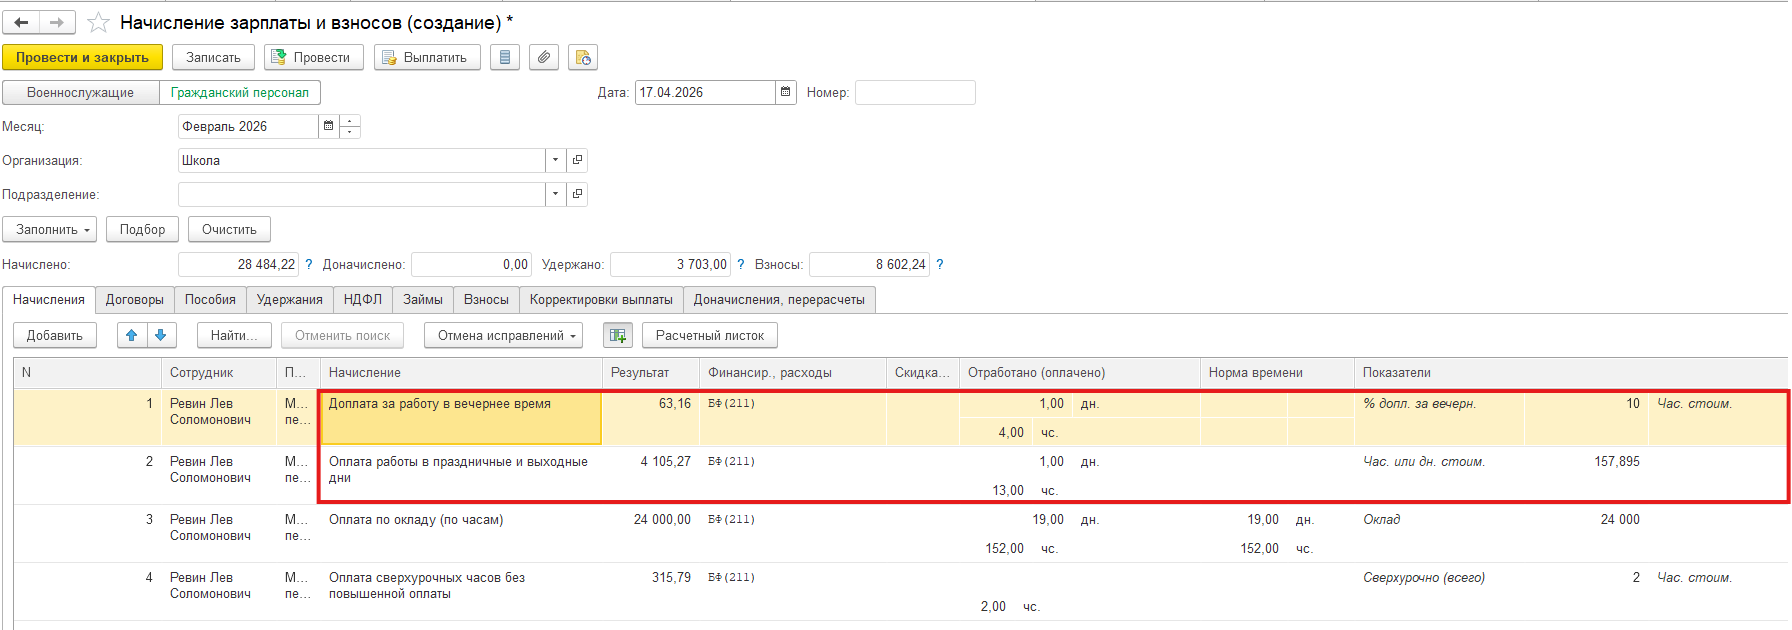Move row down with blue down arrow
1792x630 pixels.
pos(161,335)
